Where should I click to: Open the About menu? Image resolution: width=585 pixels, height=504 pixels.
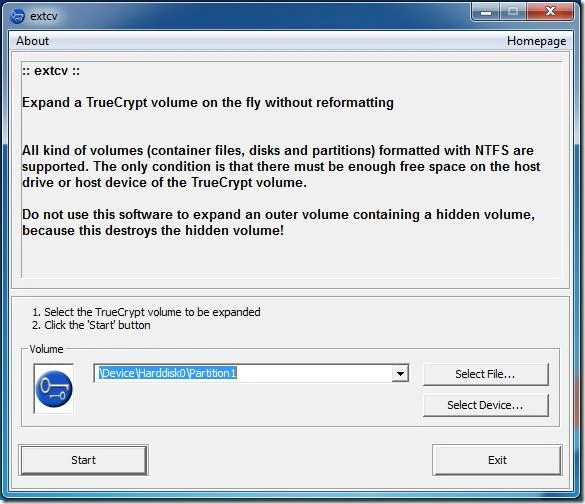[x=32, y=41]
